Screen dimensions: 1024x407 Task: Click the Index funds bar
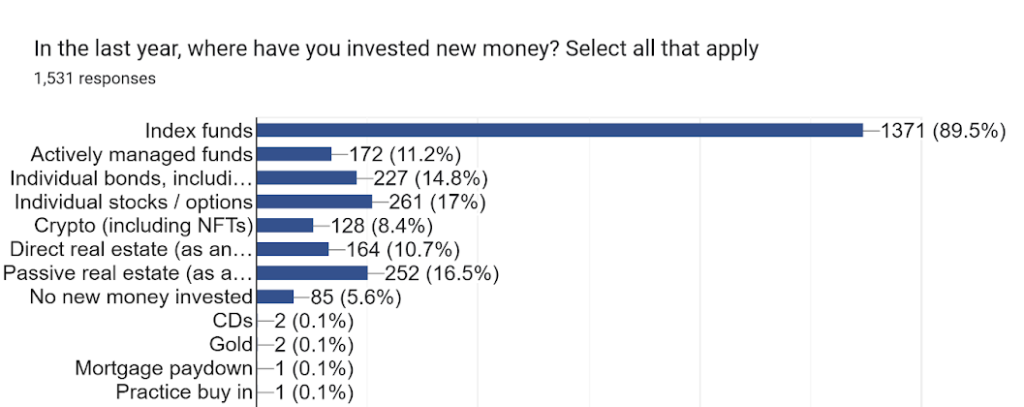tap(560, 130)
